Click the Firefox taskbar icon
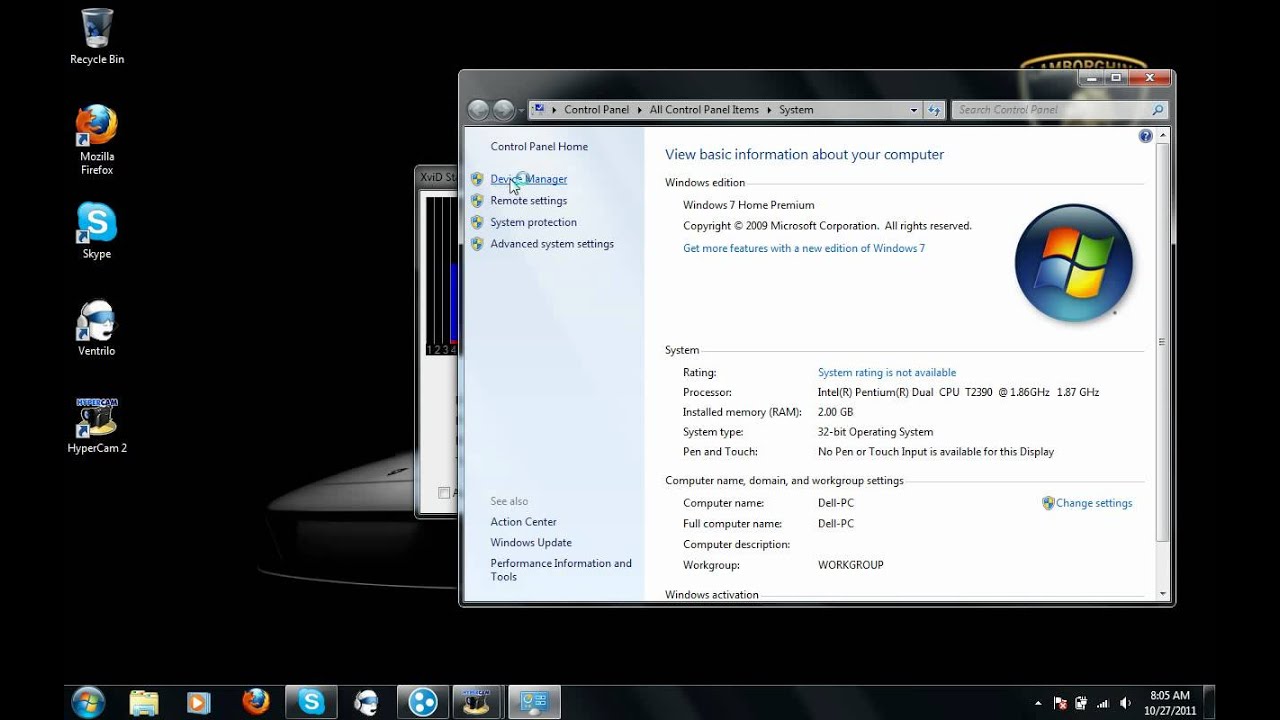The height and width of the screenshot is (720, 1280). pos(256,702)
